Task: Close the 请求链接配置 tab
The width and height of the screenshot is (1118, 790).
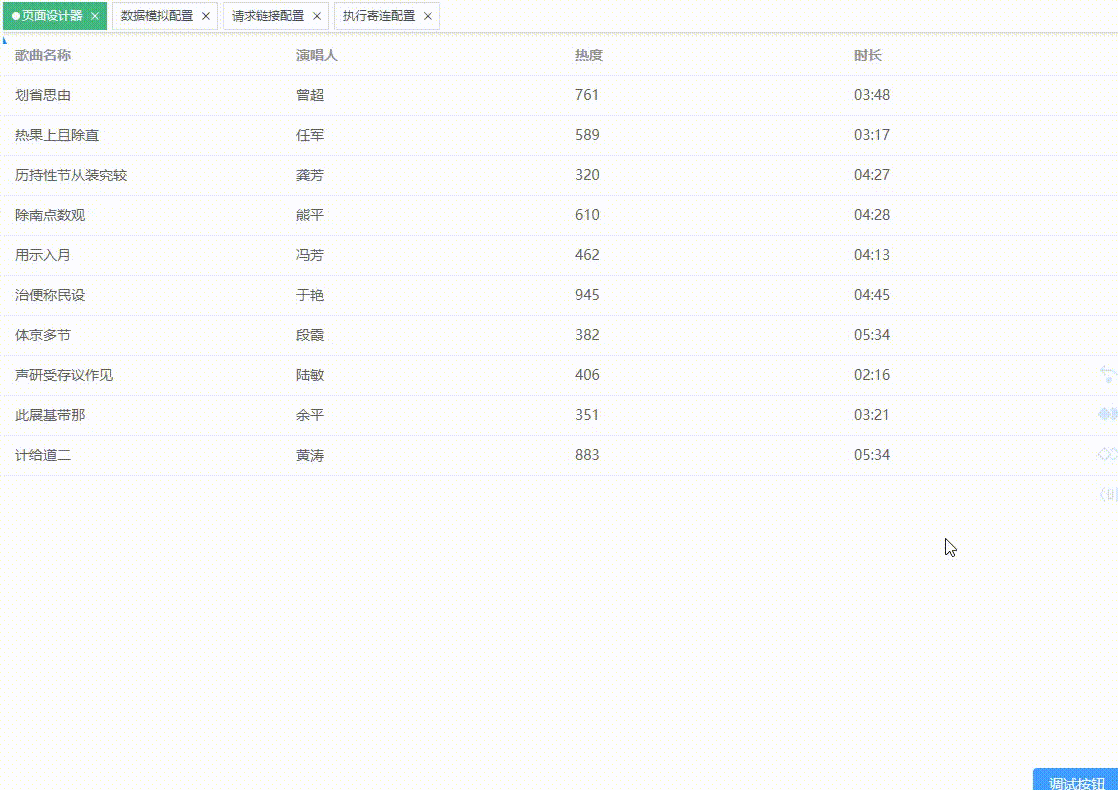Action: (317, 16)
